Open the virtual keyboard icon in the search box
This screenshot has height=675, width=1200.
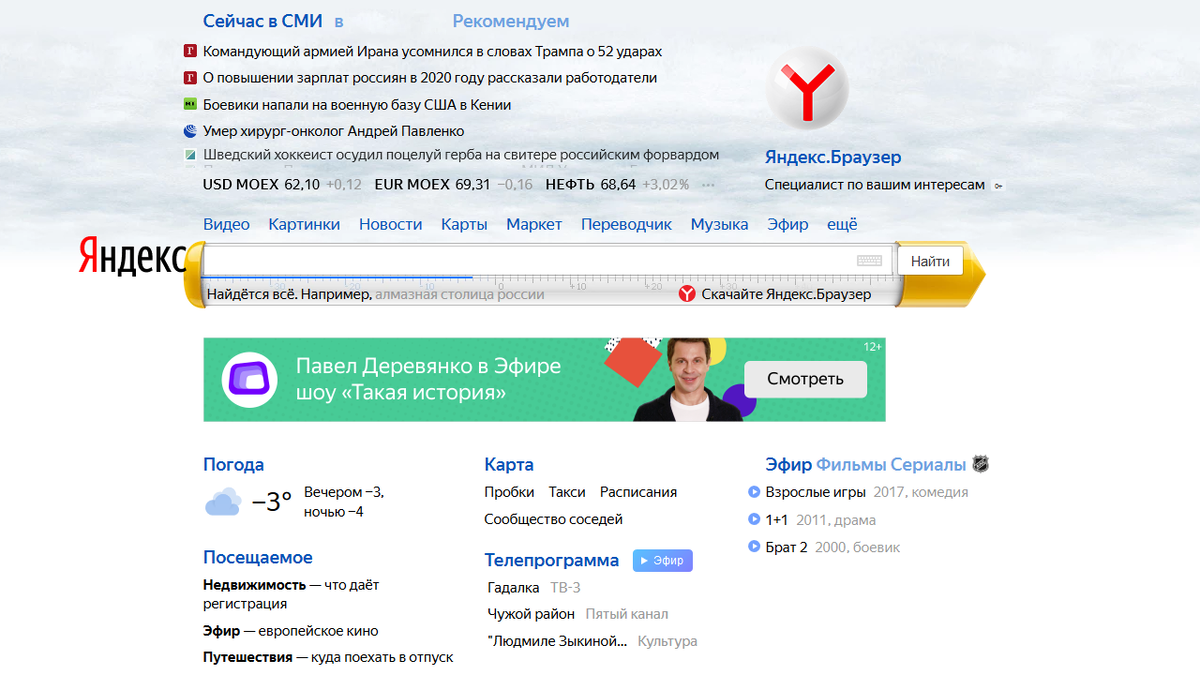[869, 261]
